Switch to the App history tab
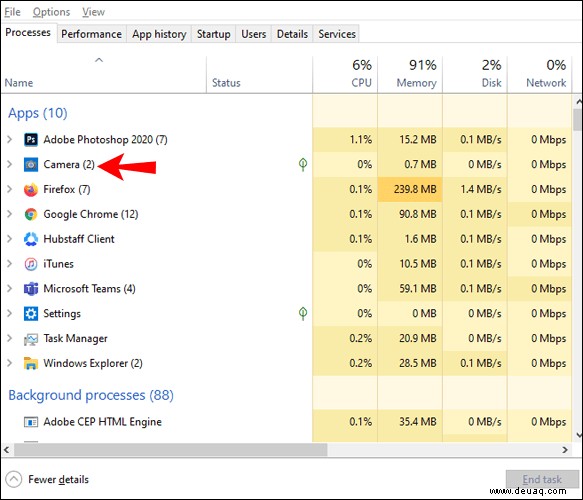 point(159,34)
